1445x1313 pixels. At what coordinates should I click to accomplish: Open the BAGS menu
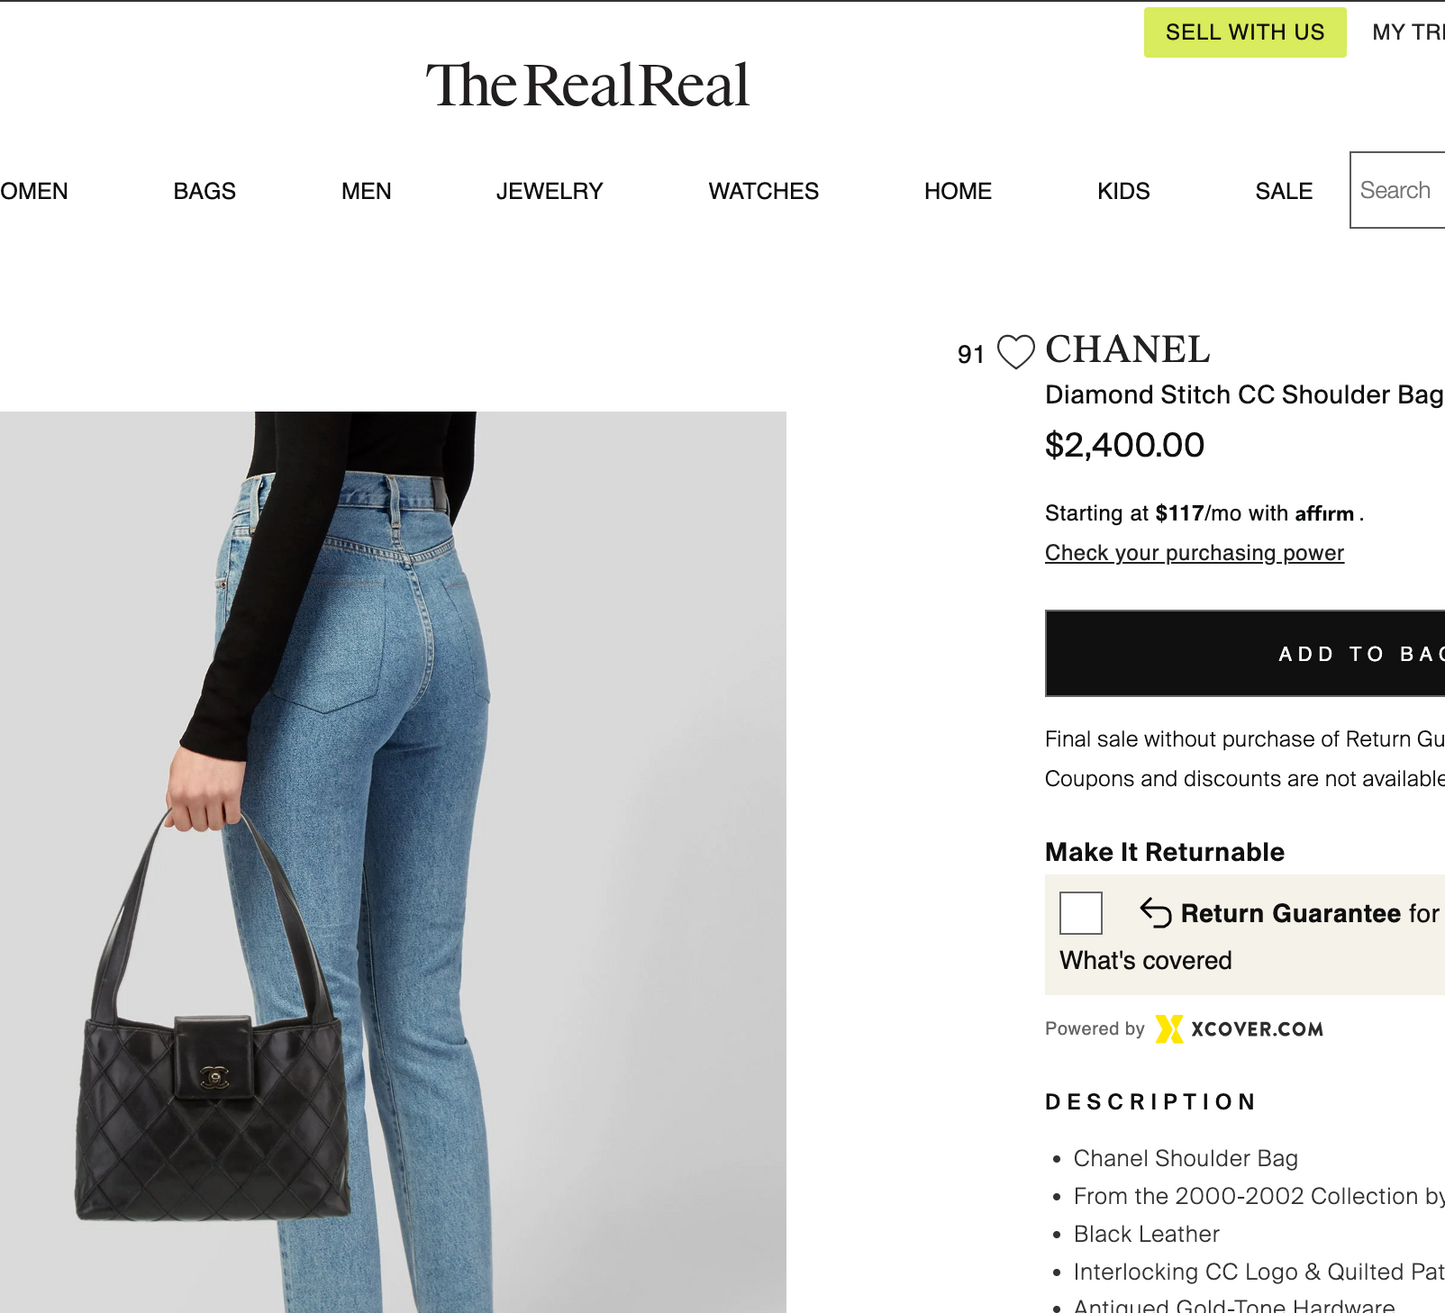pos(204,191)
